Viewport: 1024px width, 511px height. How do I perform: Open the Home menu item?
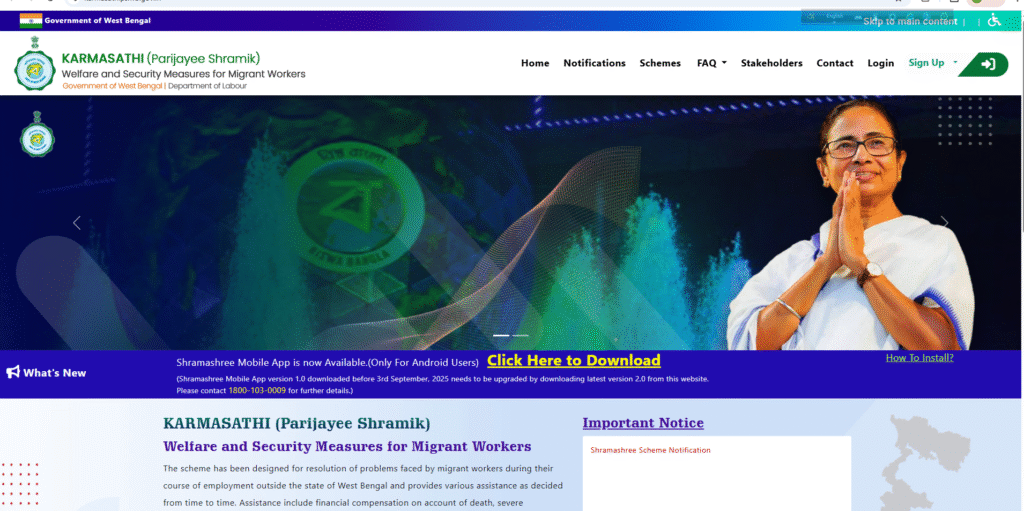(x=535, y=63)
